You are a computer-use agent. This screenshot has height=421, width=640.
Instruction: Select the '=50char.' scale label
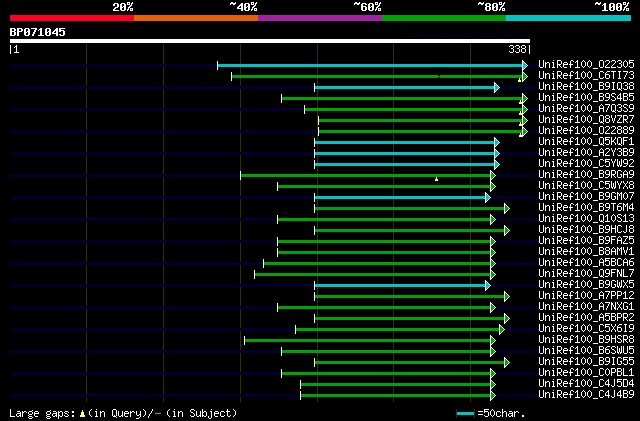(x=501, y=413)
